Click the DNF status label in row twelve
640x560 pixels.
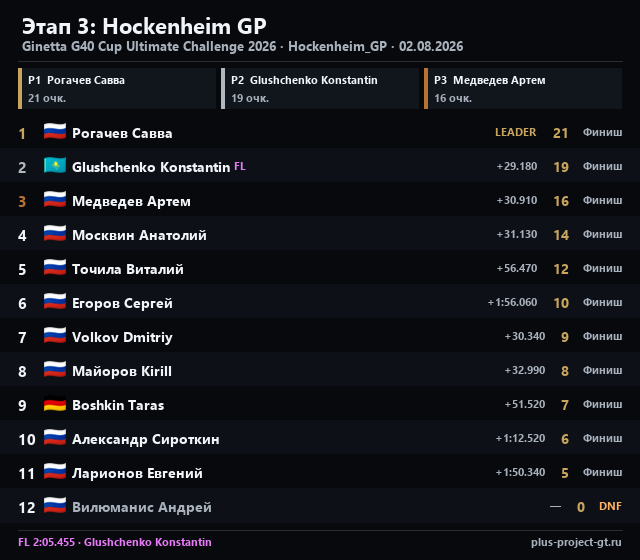610,506
